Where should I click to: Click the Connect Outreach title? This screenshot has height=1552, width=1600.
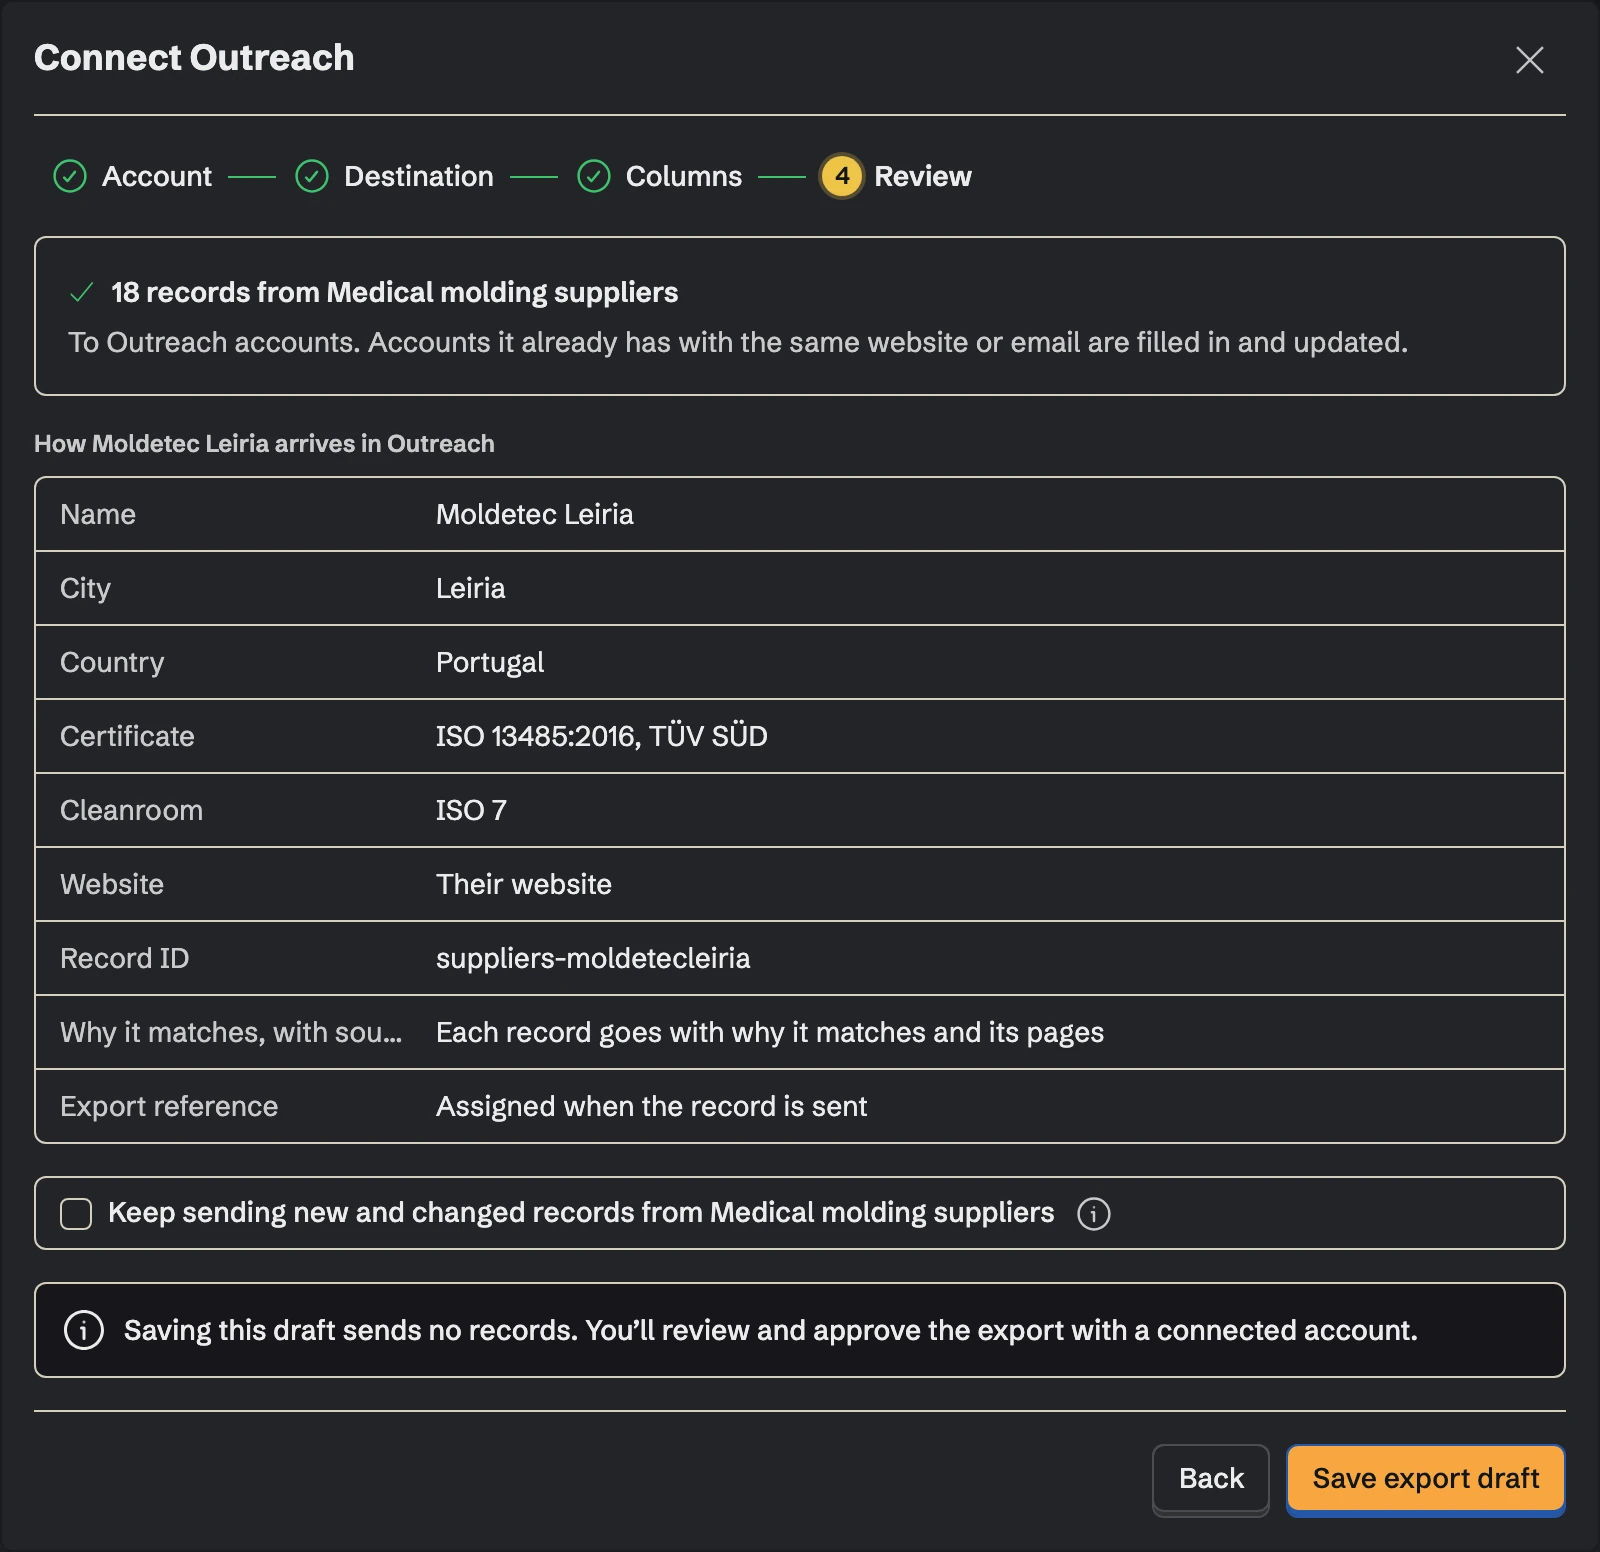tap(194, 58)
